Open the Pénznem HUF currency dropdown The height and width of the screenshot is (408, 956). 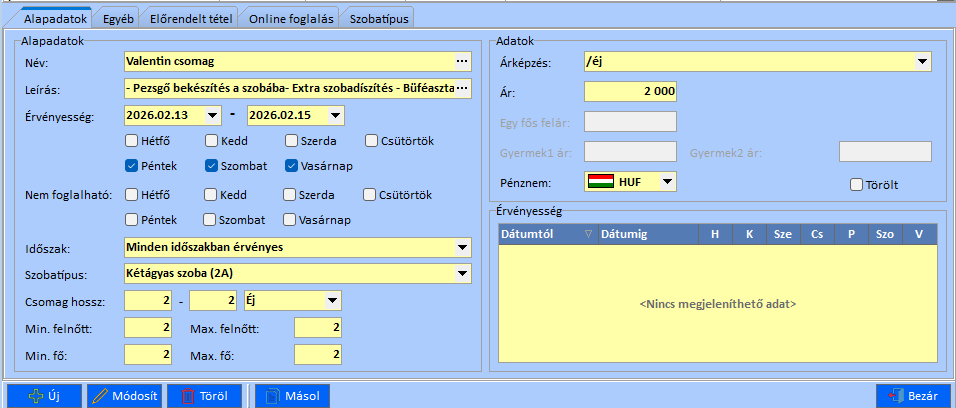(x=667, y=181)
